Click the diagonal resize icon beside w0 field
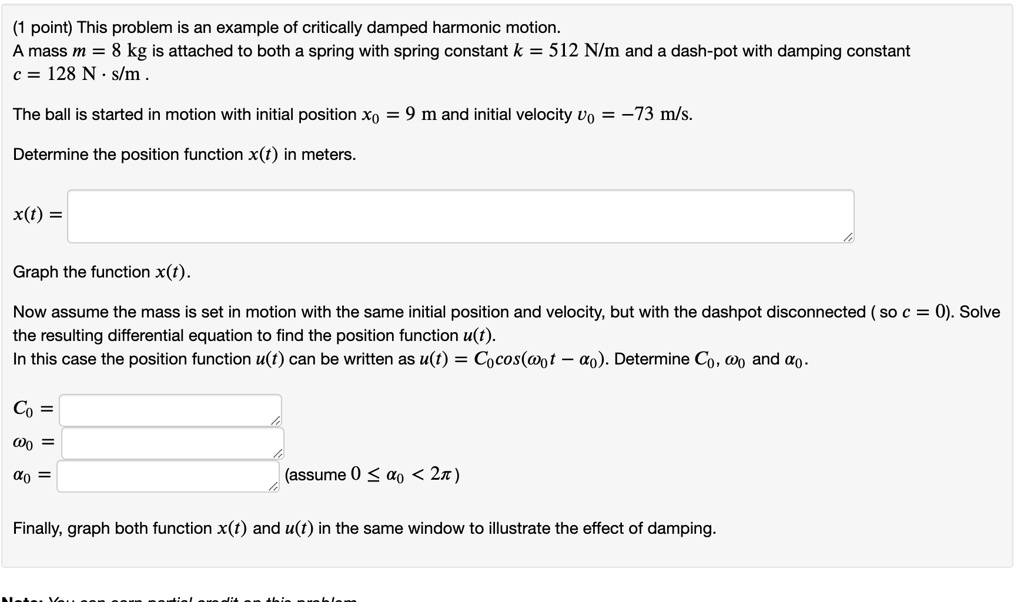The width and height of the screenshot is (1024, 602). 277,453
